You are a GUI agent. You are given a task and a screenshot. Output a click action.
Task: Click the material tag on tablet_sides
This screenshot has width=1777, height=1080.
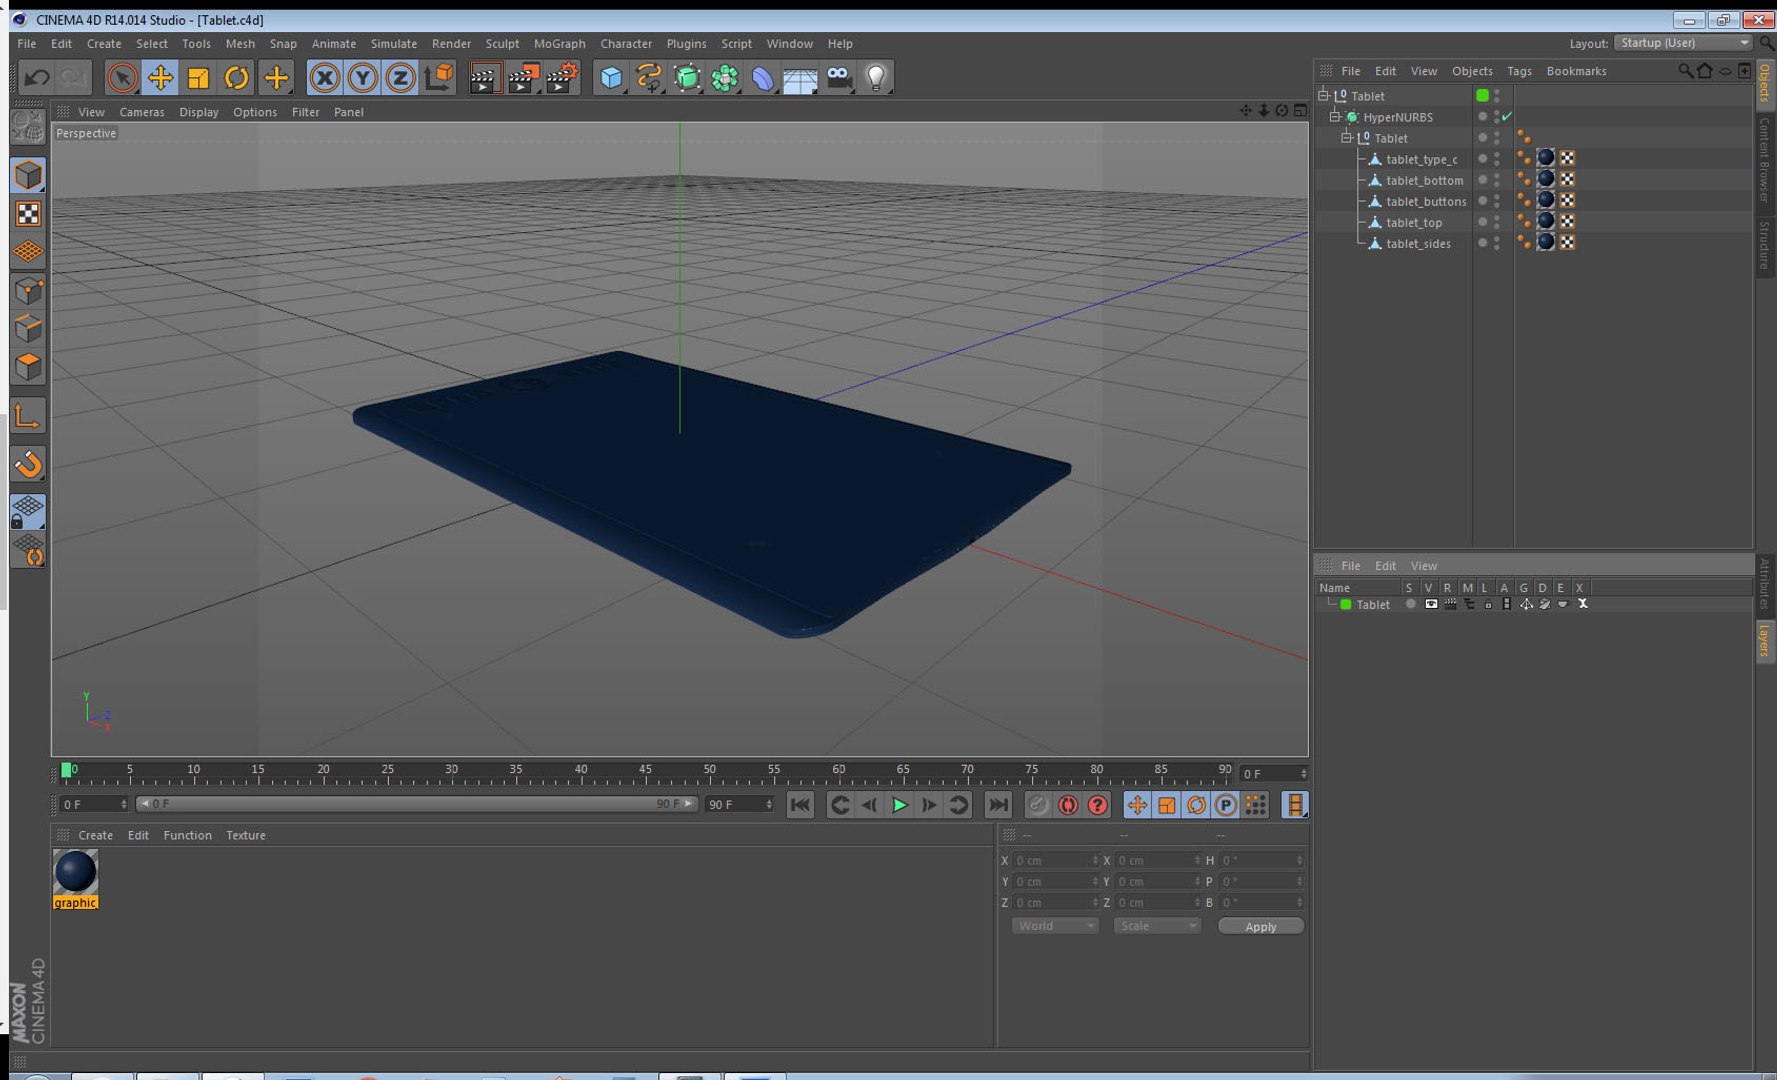(x=1545, y=243)
